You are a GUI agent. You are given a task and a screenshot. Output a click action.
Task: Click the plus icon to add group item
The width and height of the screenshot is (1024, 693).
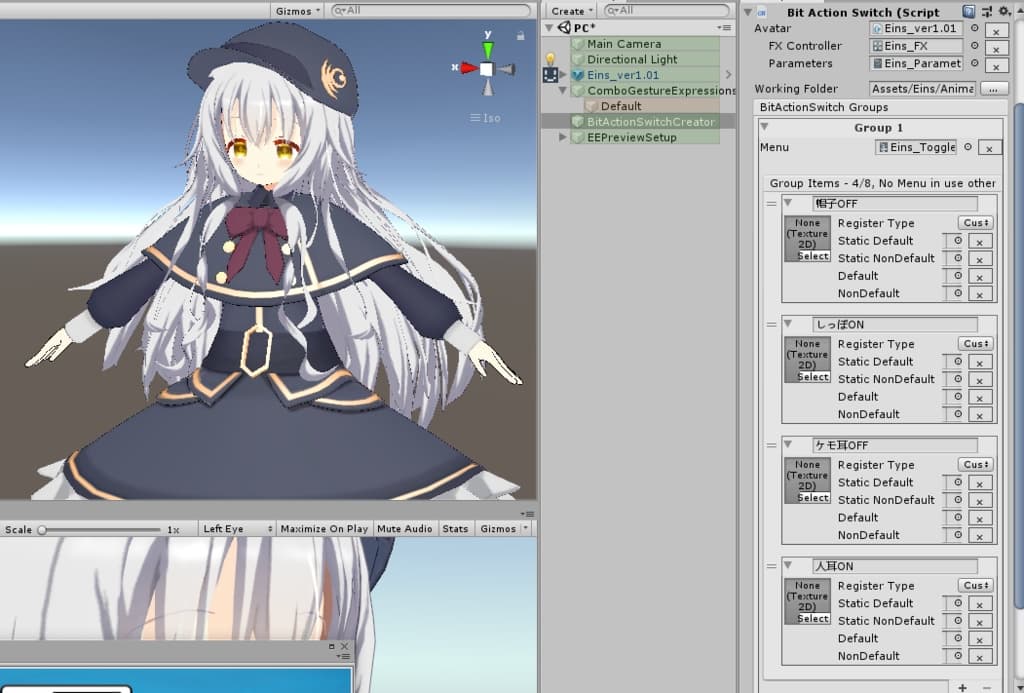coord(962,687)
